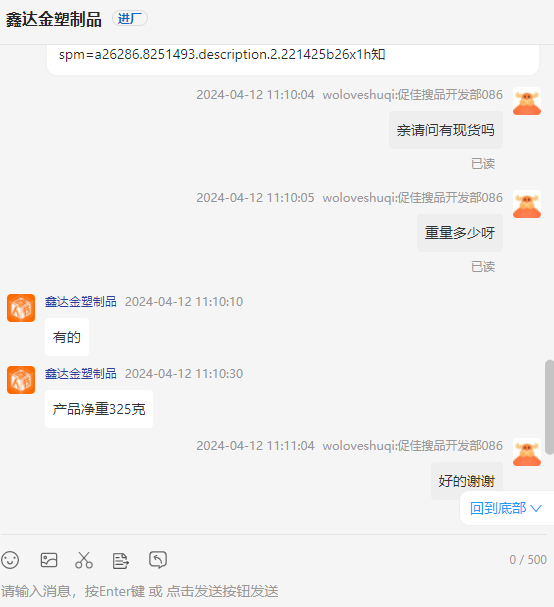Click the send image icon
The image size is (554, 607).
coord(49,560)
